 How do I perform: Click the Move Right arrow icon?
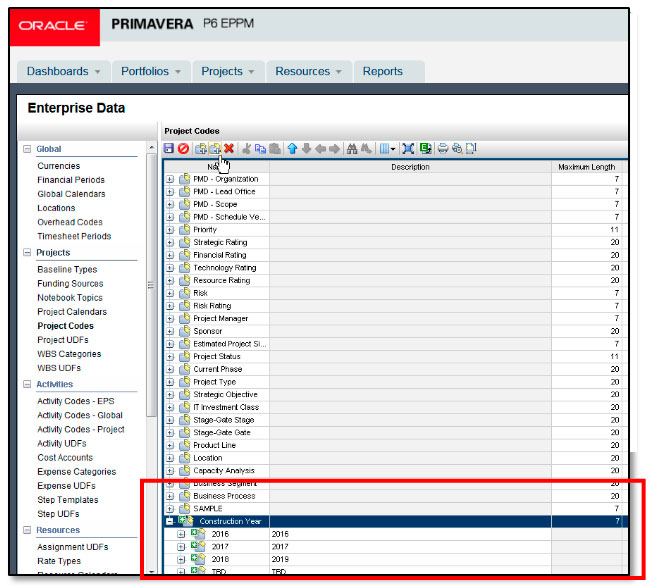tap(334, 148)
